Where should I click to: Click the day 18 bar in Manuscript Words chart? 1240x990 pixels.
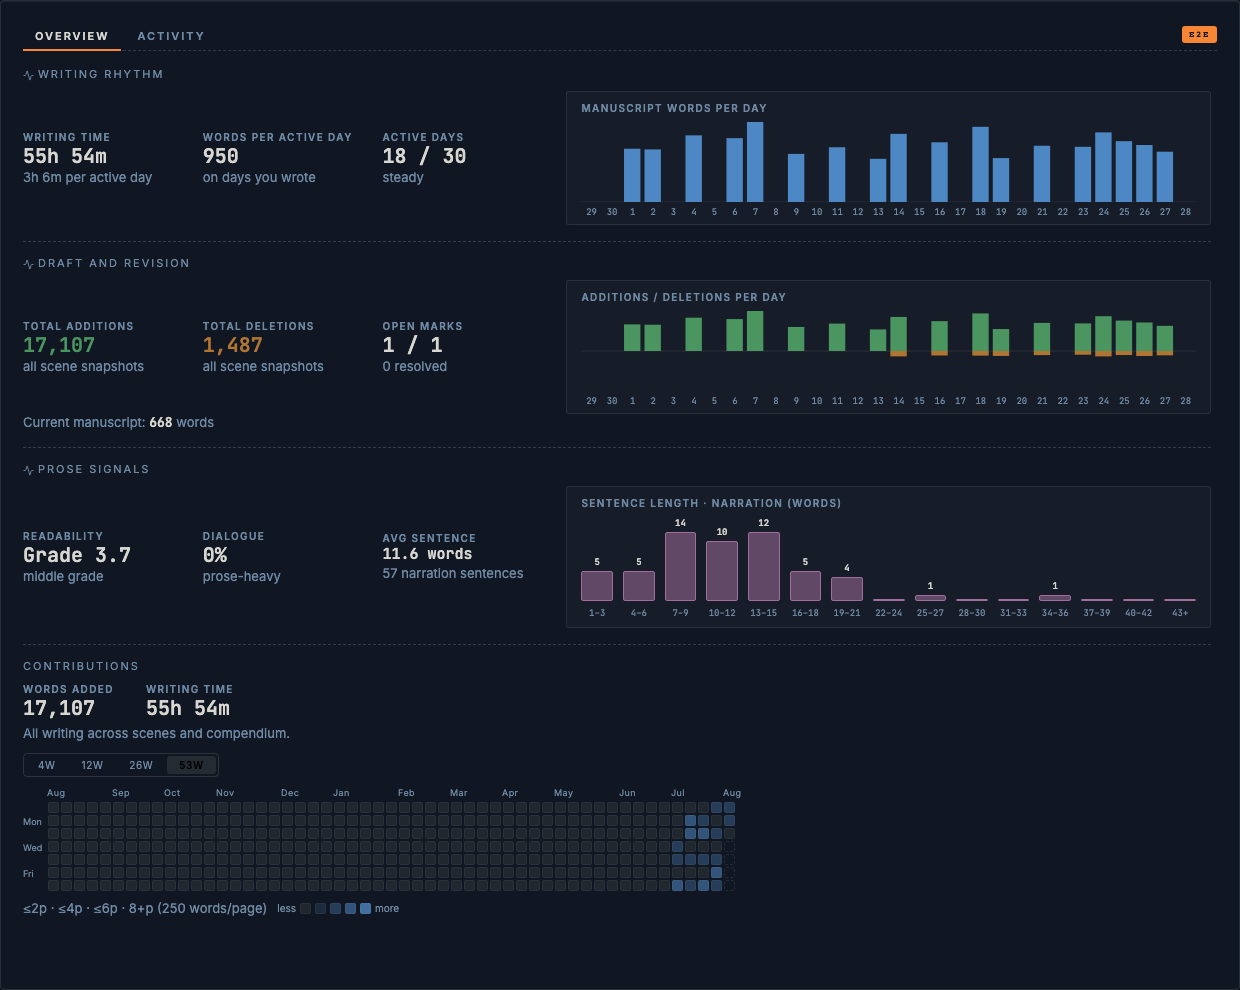coord(981,164)
